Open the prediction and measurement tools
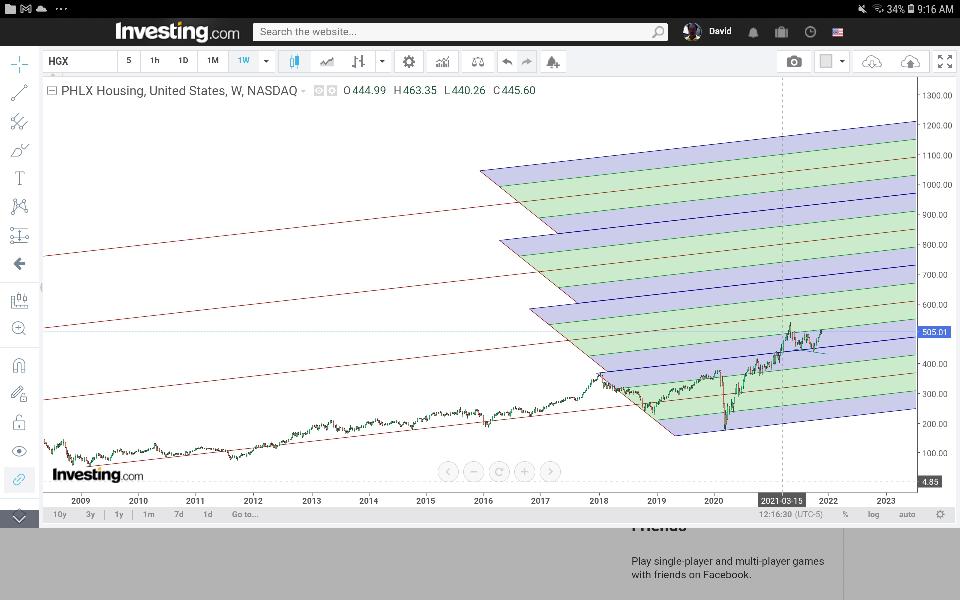Screen dimensions: 960x600 (x=19, y=235)
